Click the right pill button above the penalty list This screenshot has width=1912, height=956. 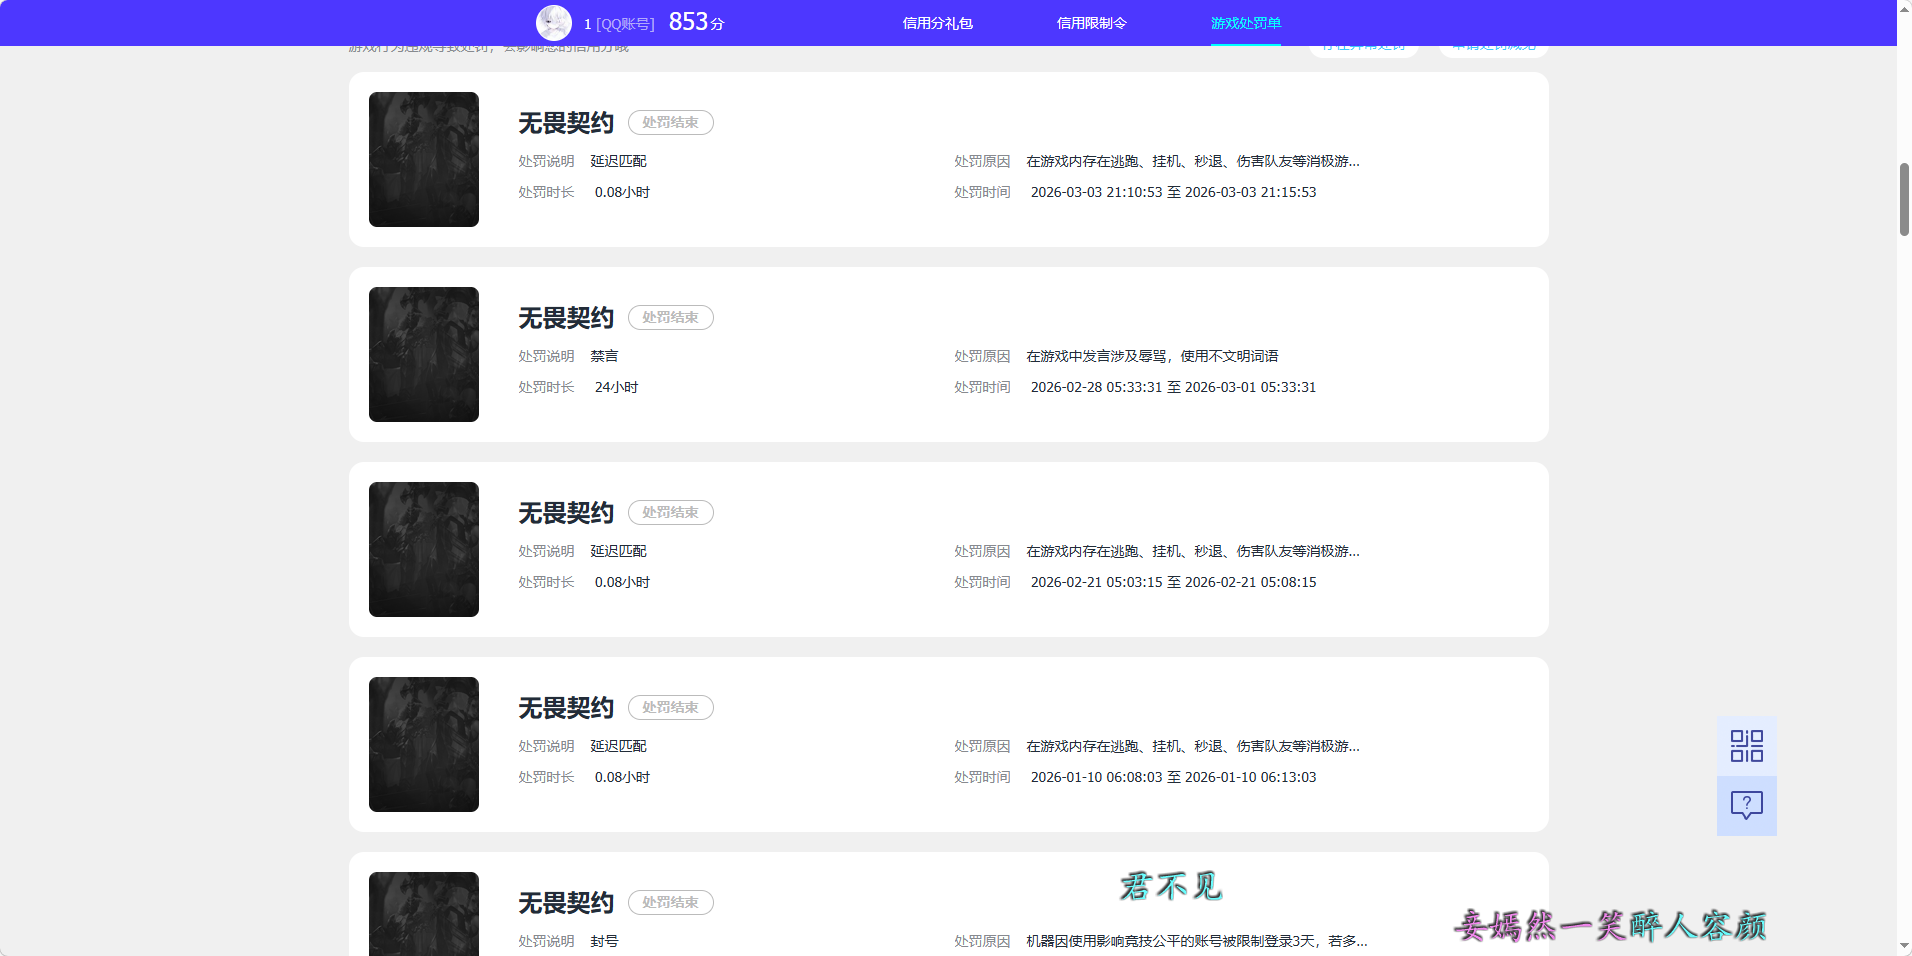(1492, 44)
